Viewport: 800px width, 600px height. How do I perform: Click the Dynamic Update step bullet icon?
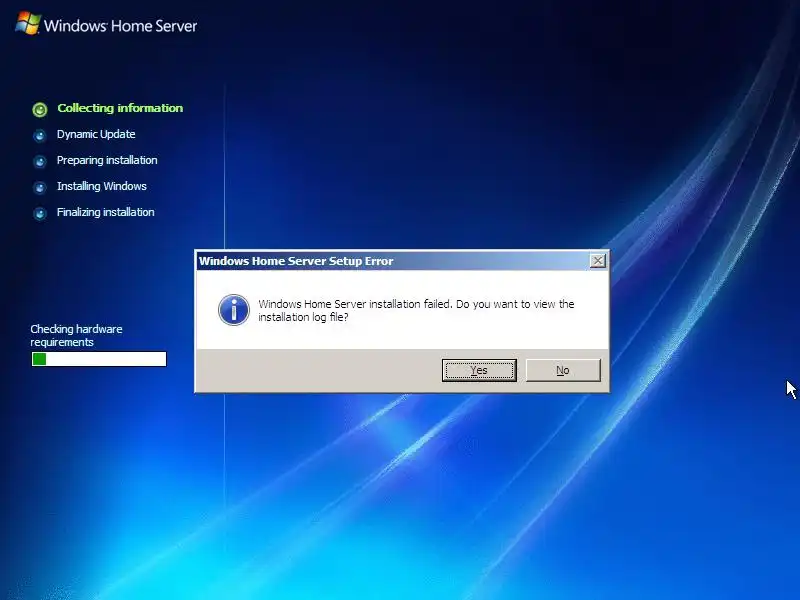click(40, 136)
